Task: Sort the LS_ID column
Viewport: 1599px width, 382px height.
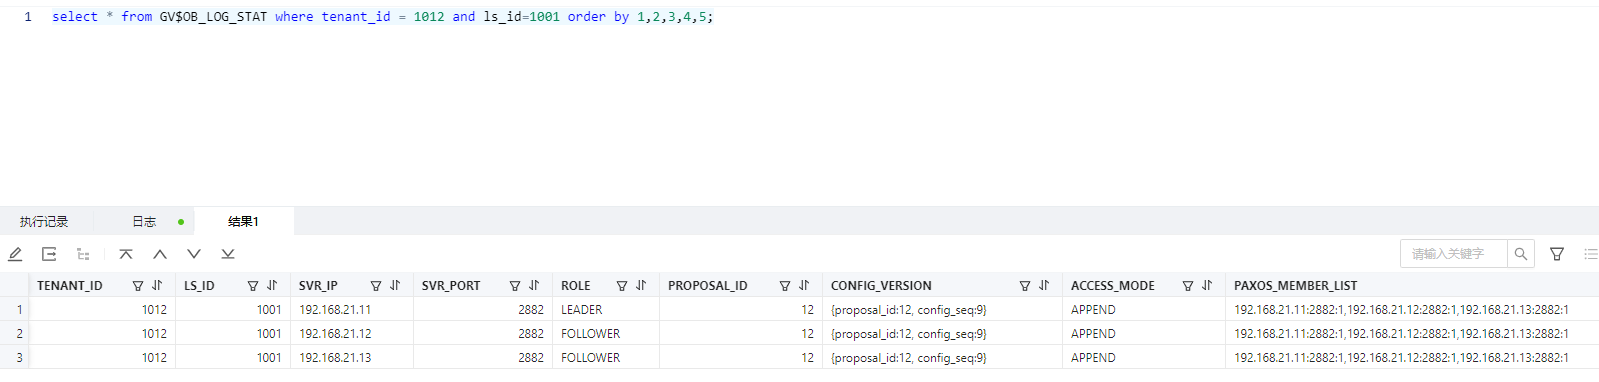Action: (272, 286)
